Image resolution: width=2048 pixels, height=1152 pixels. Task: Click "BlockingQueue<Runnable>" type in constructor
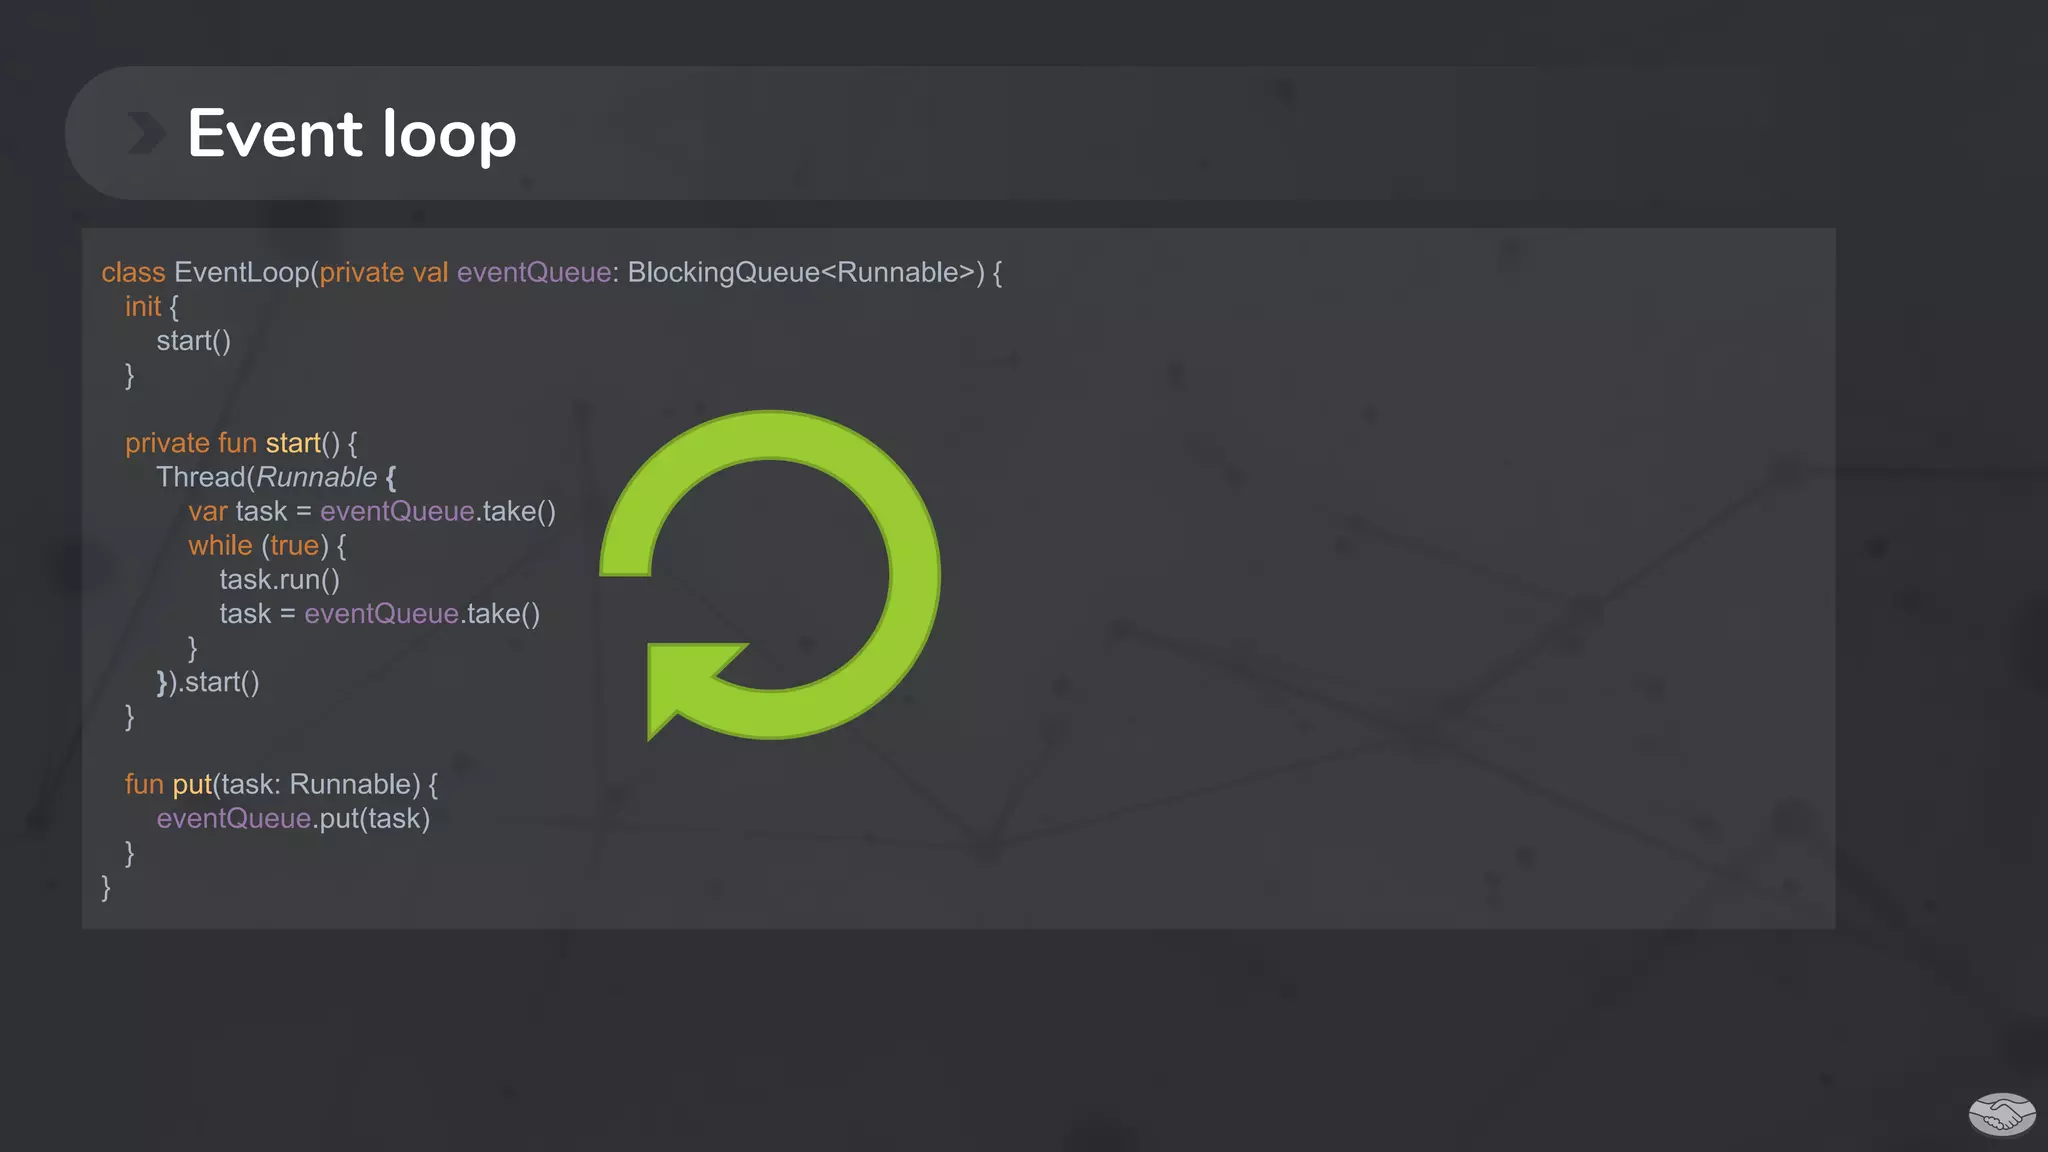tap(801, 272)
